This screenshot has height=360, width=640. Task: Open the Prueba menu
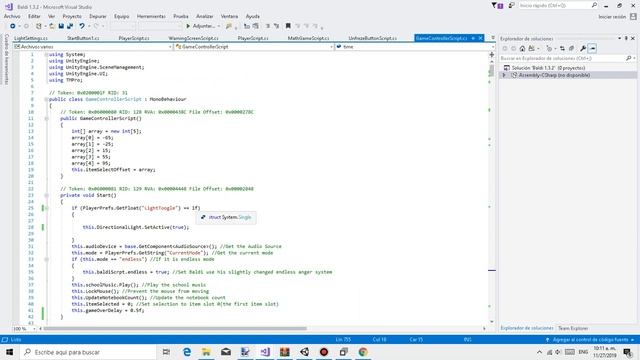(x=181, y=16)
